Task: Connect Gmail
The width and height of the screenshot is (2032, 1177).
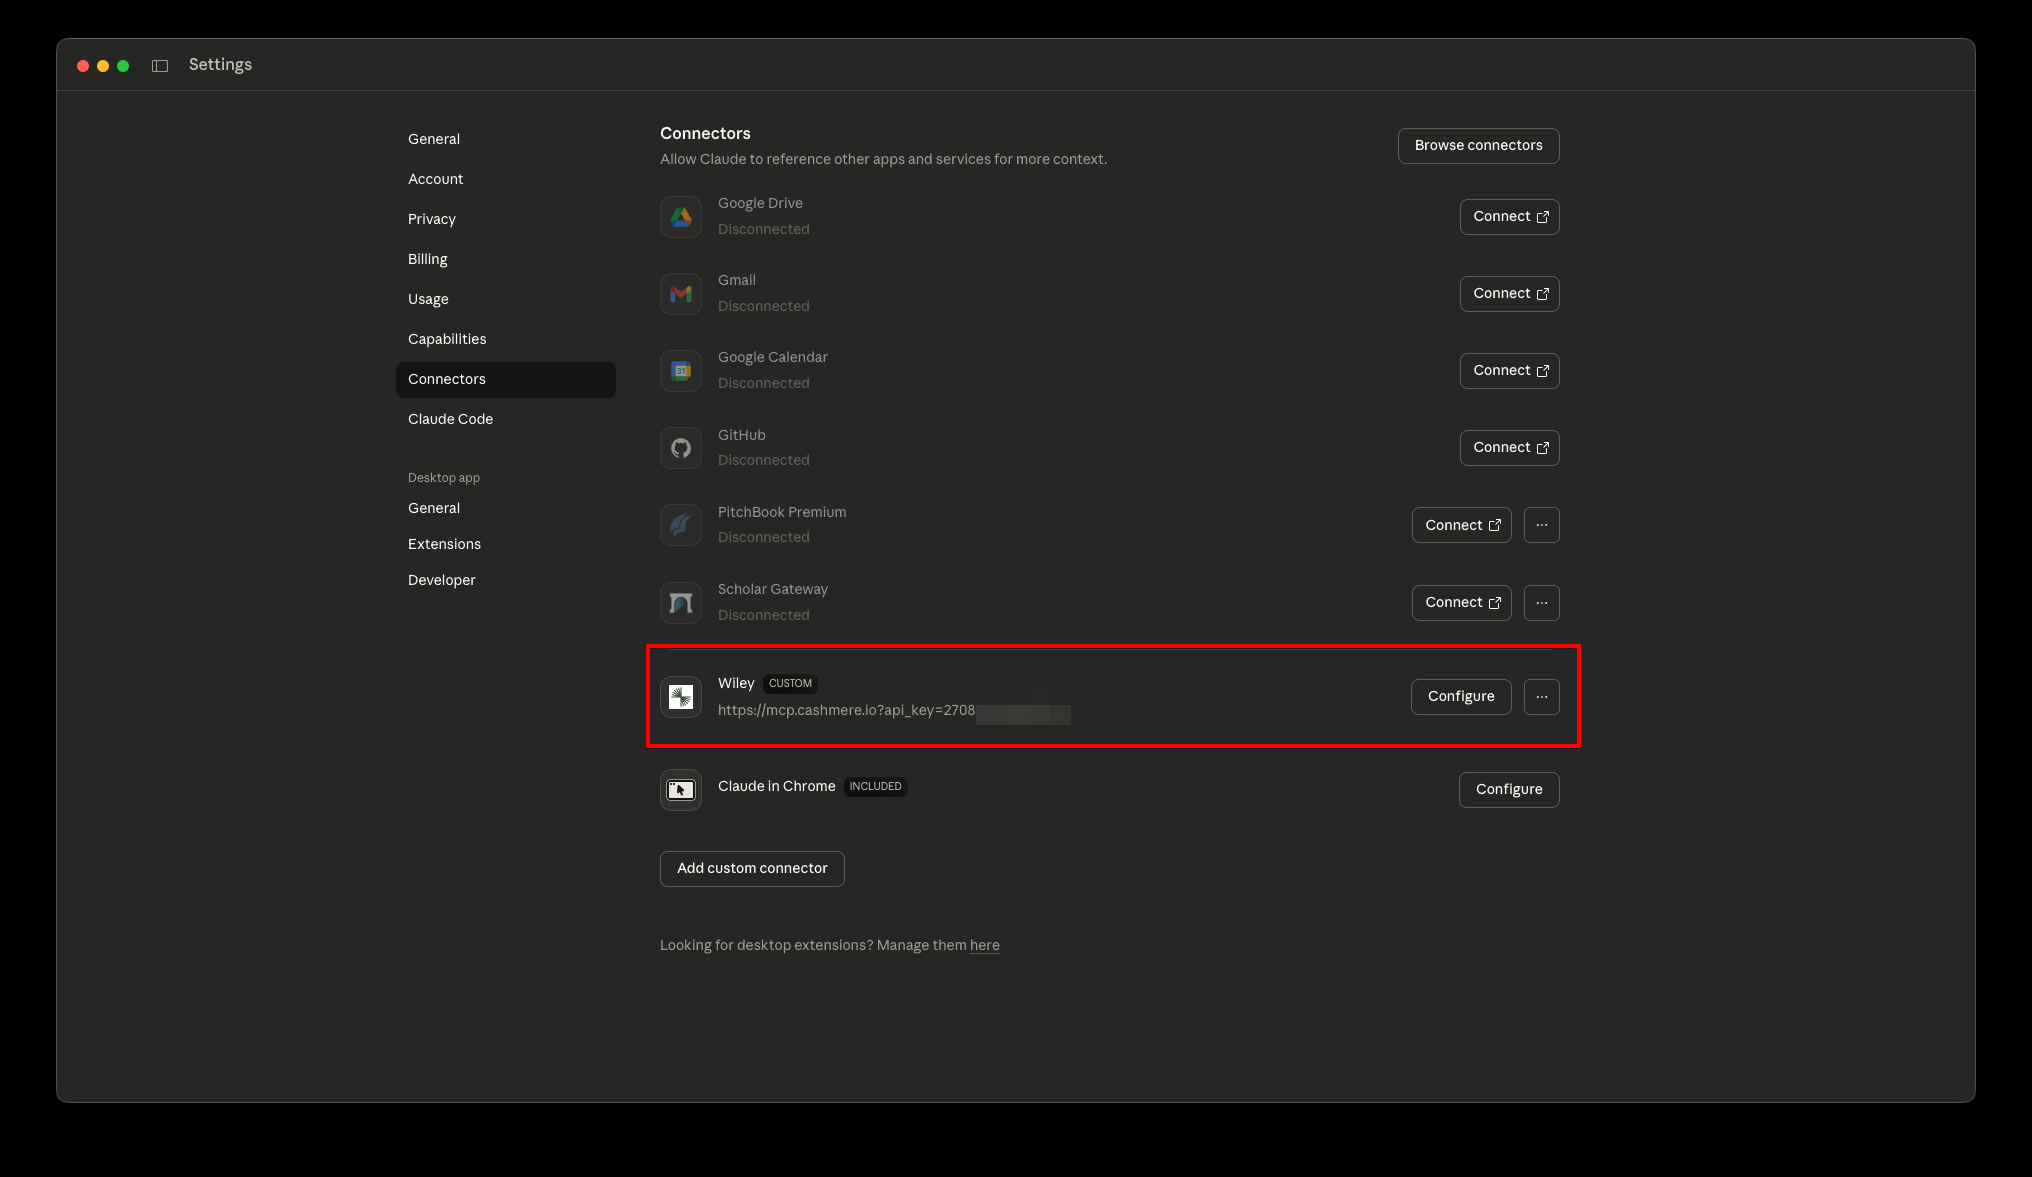Action: (1510, 294)
